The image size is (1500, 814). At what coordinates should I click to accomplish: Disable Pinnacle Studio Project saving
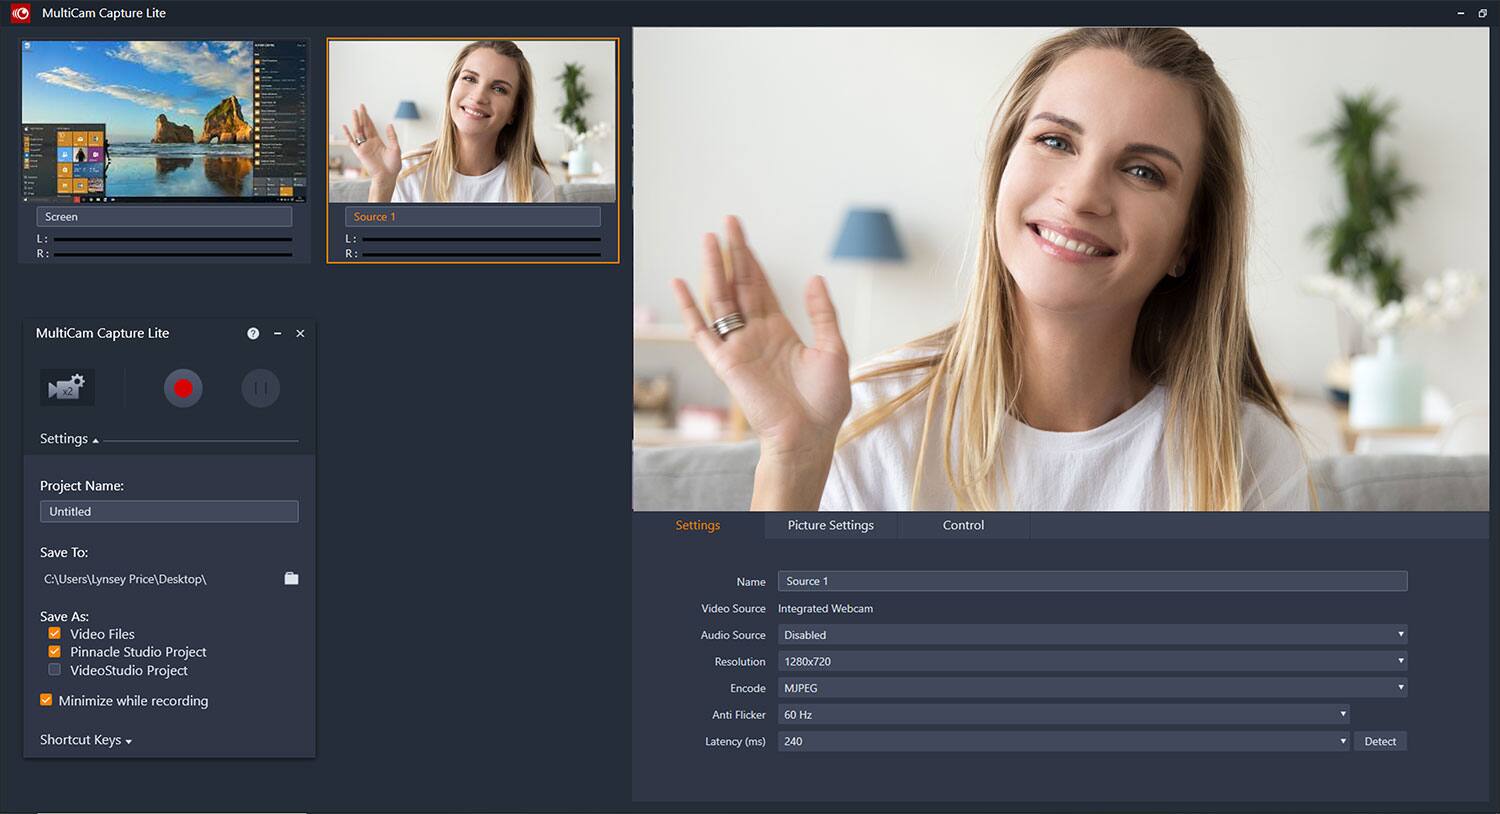tap(55, 651)
